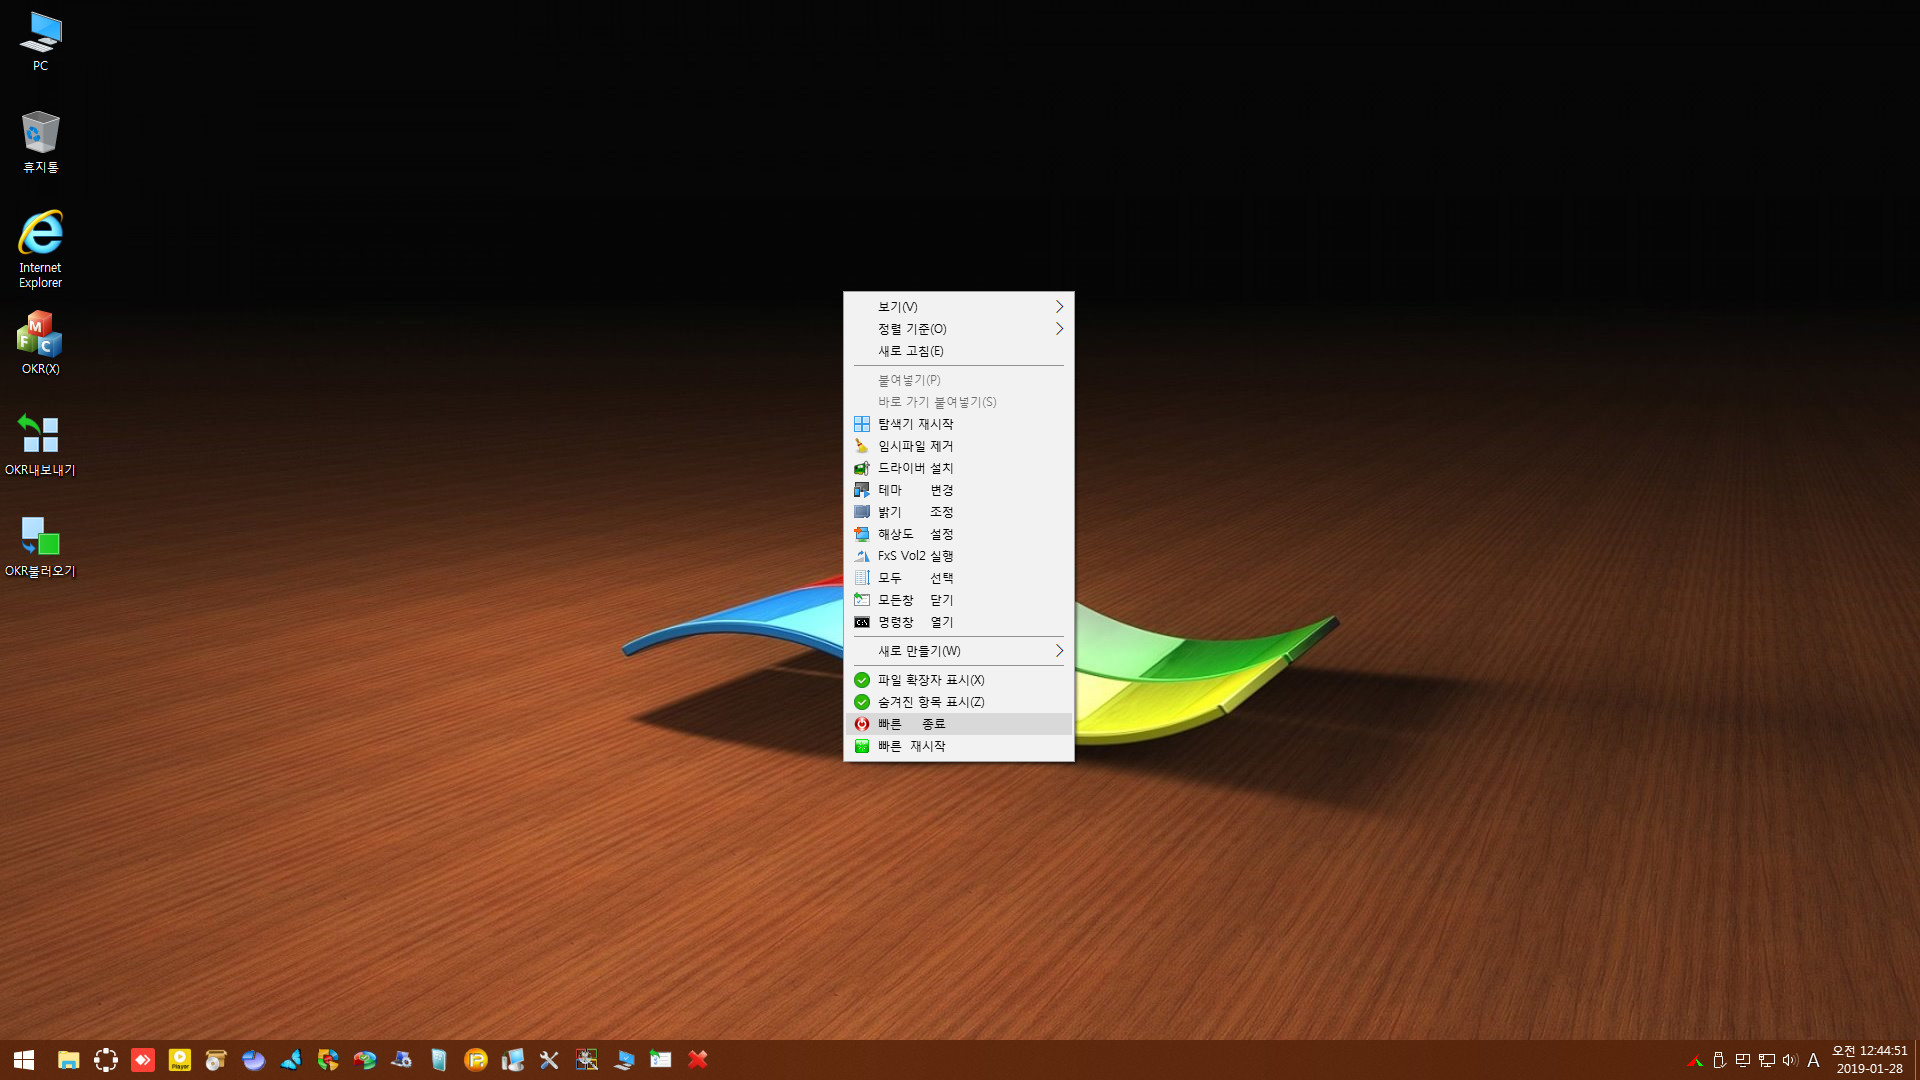Click the red X taskbar icon
This screenshot has height=1080, width=1920.
[x=698, y=1060]
